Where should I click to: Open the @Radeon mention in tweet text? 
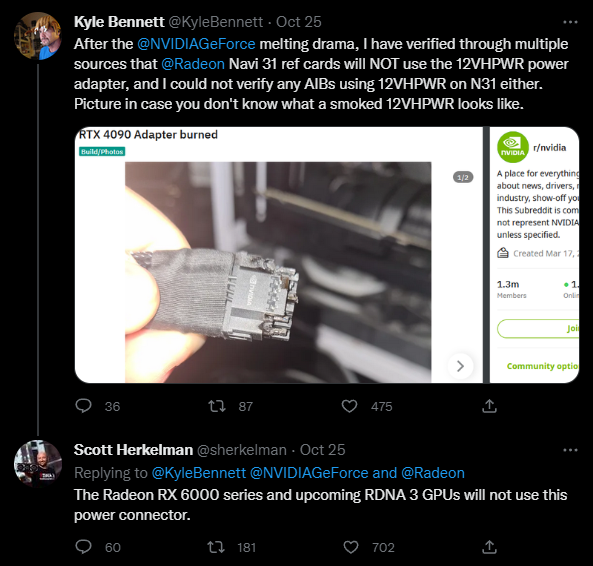pyautogui.click(x=193, y=64)
